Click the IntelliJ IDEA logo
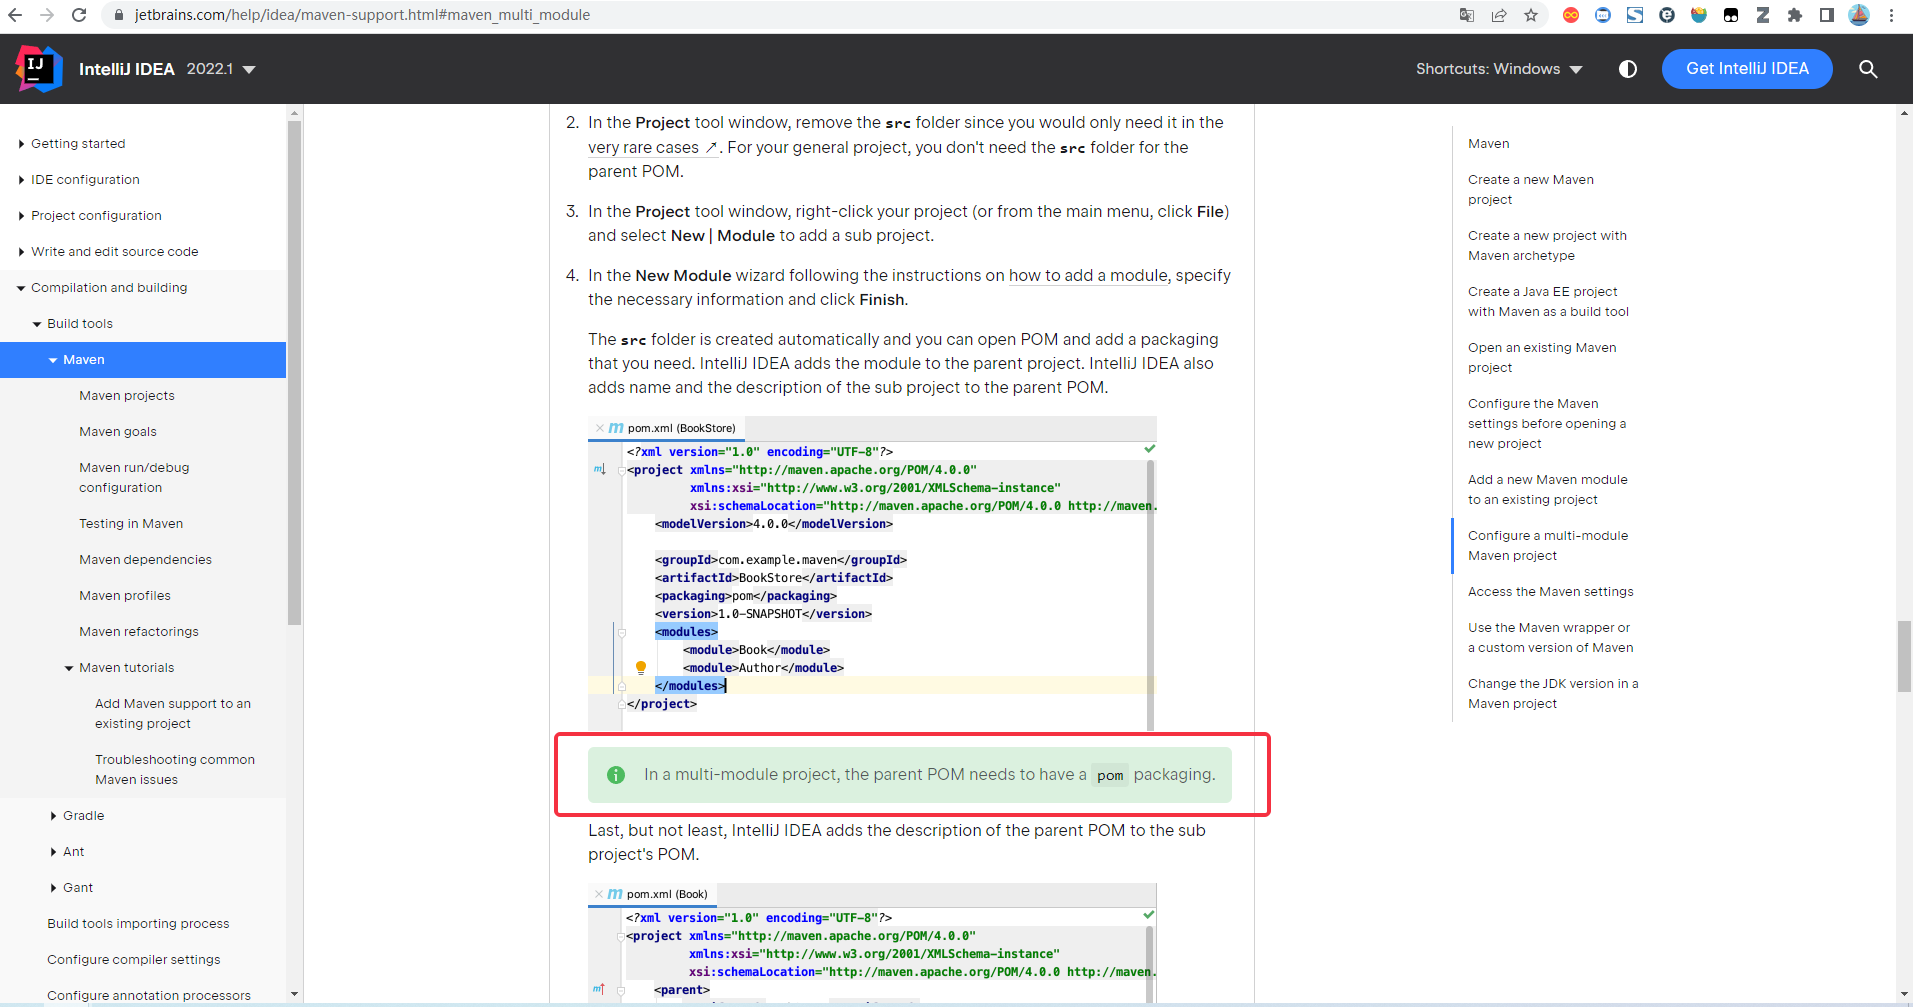 39,69
